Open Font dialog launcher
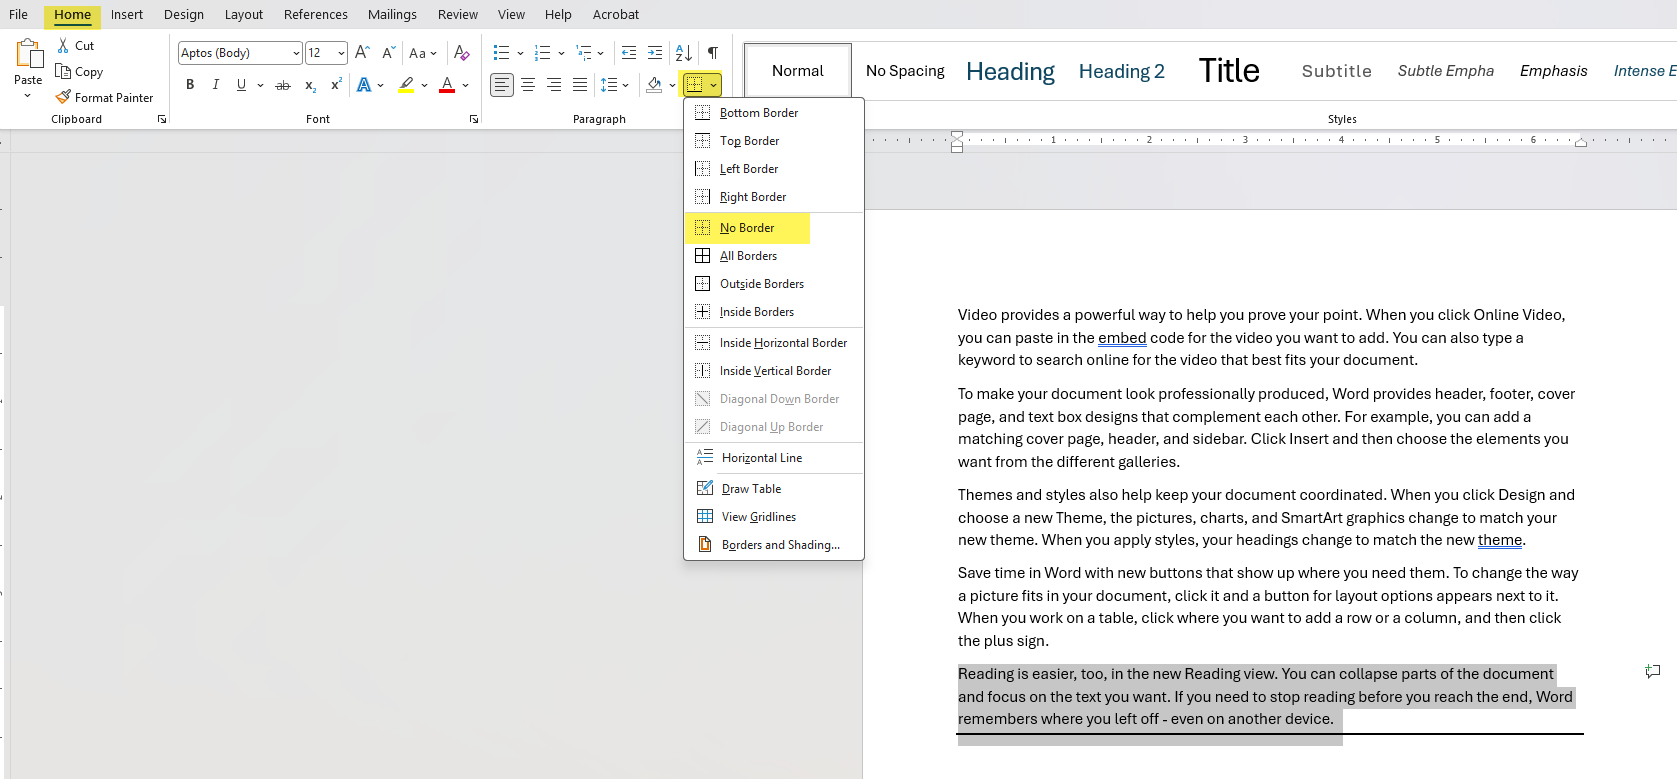 474,119
